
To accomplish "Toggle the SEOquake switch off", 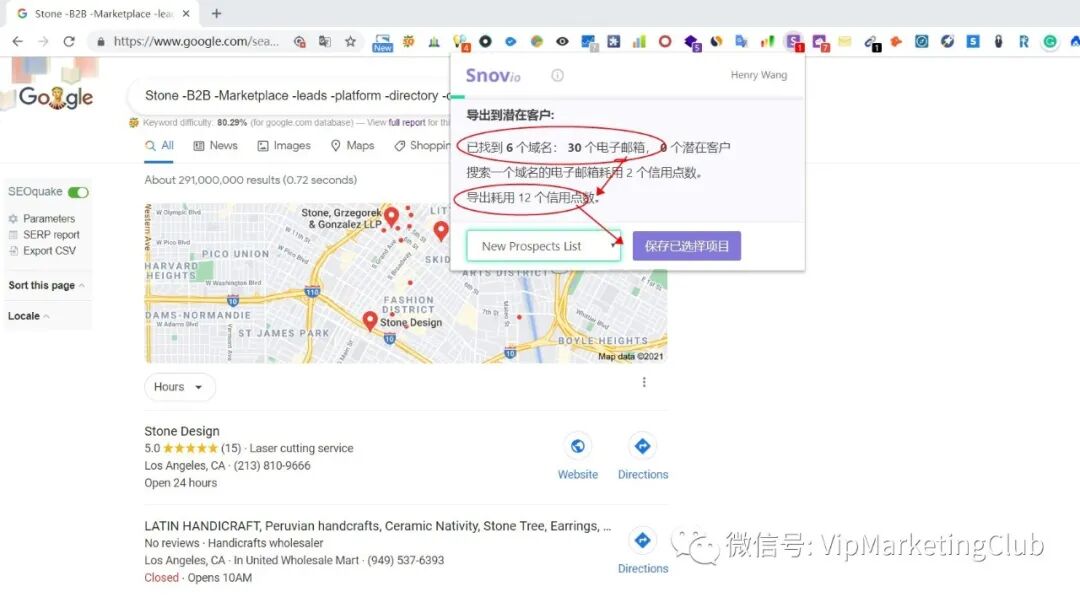I will [x=79, y=192].
